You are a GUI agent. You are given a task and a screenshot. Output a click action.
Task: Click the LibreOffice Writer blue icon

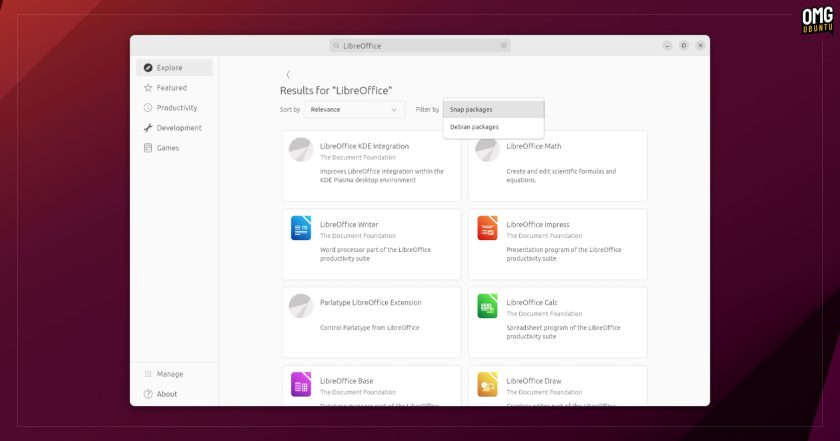[x=301, y=228]
